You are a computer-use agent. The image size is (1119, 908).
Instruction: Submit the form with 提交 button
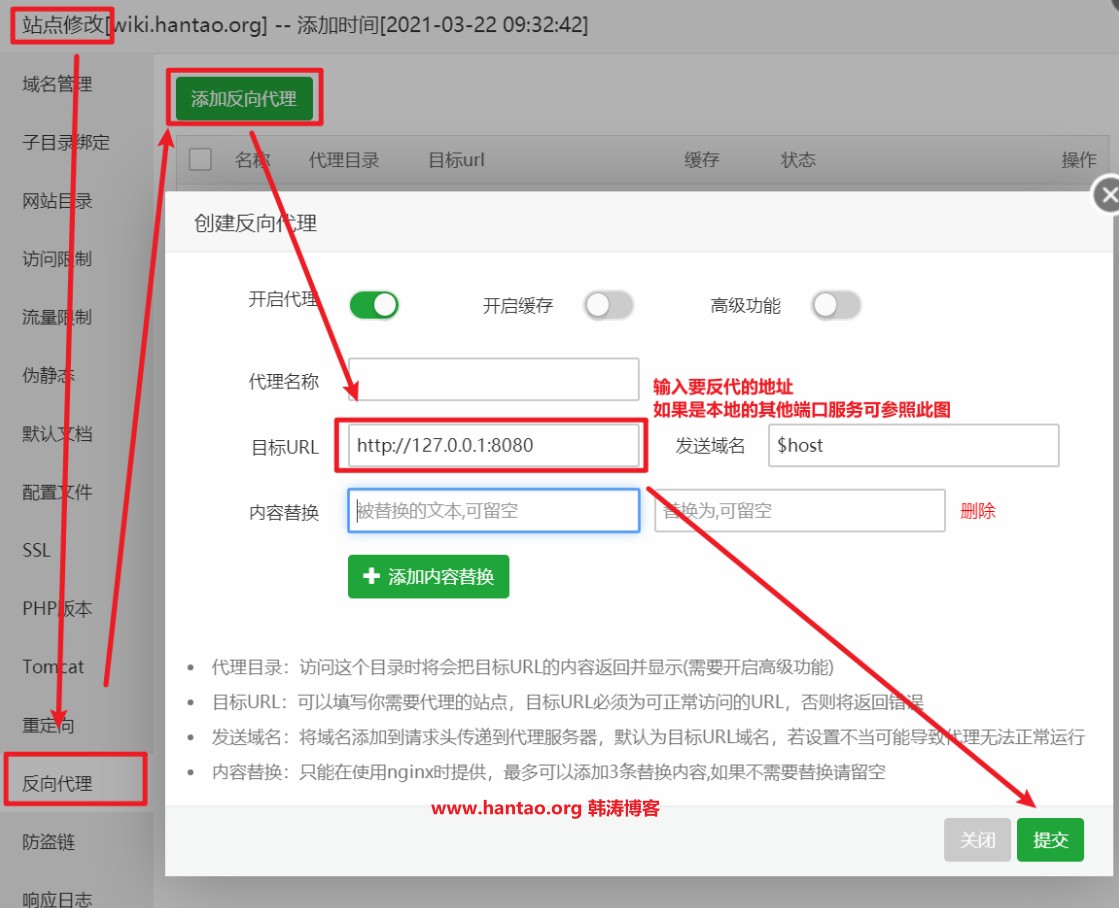(1050, 840)
